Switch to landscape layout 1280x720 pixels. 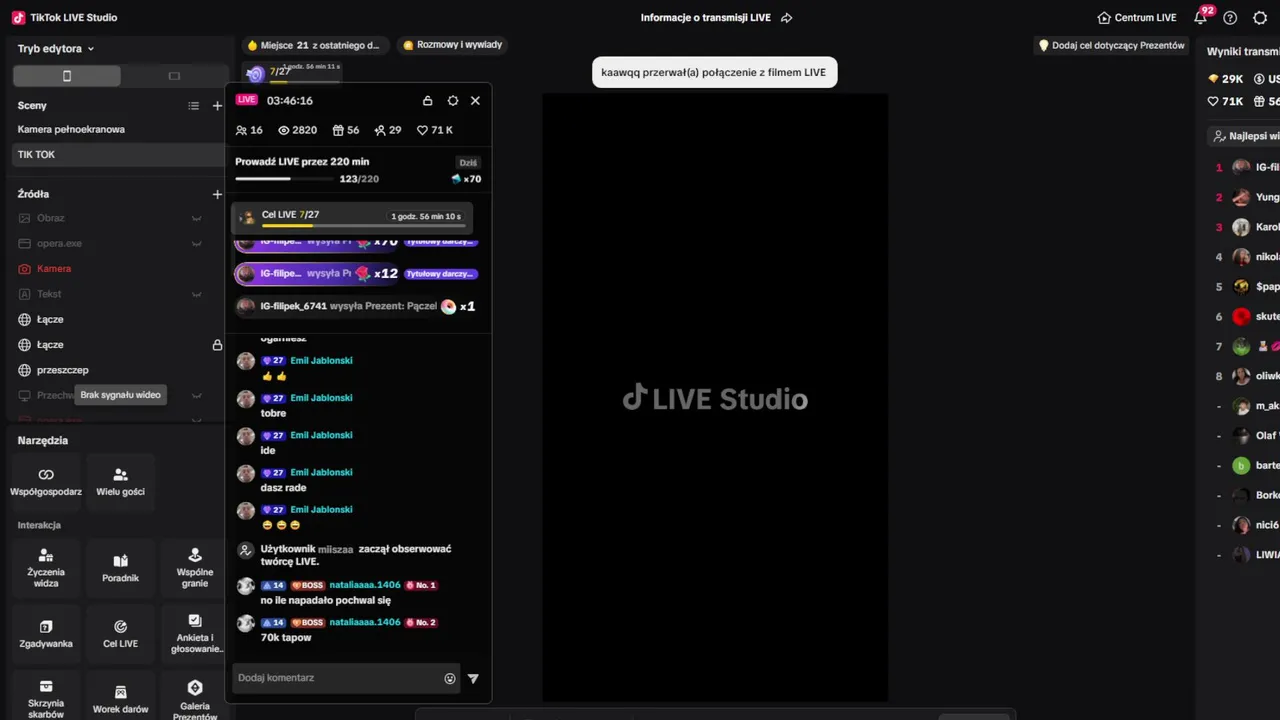pyautogui.click(x=174, y=76)
